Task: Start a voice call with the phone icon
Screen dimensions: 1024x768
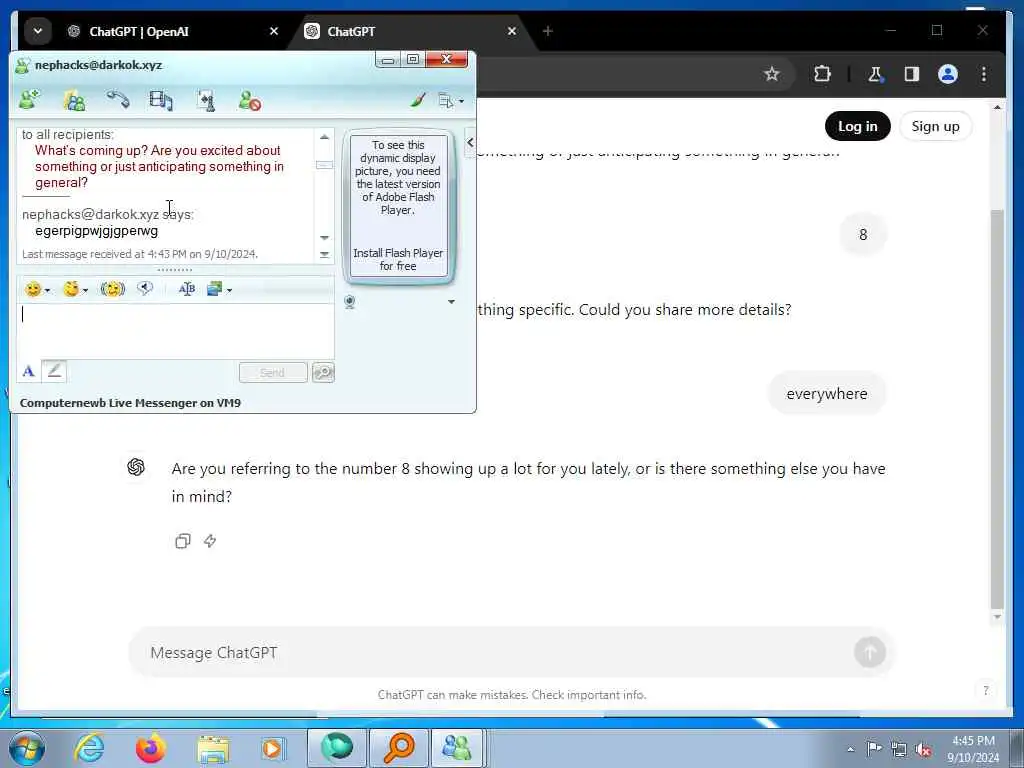Action: pos(118,100)
